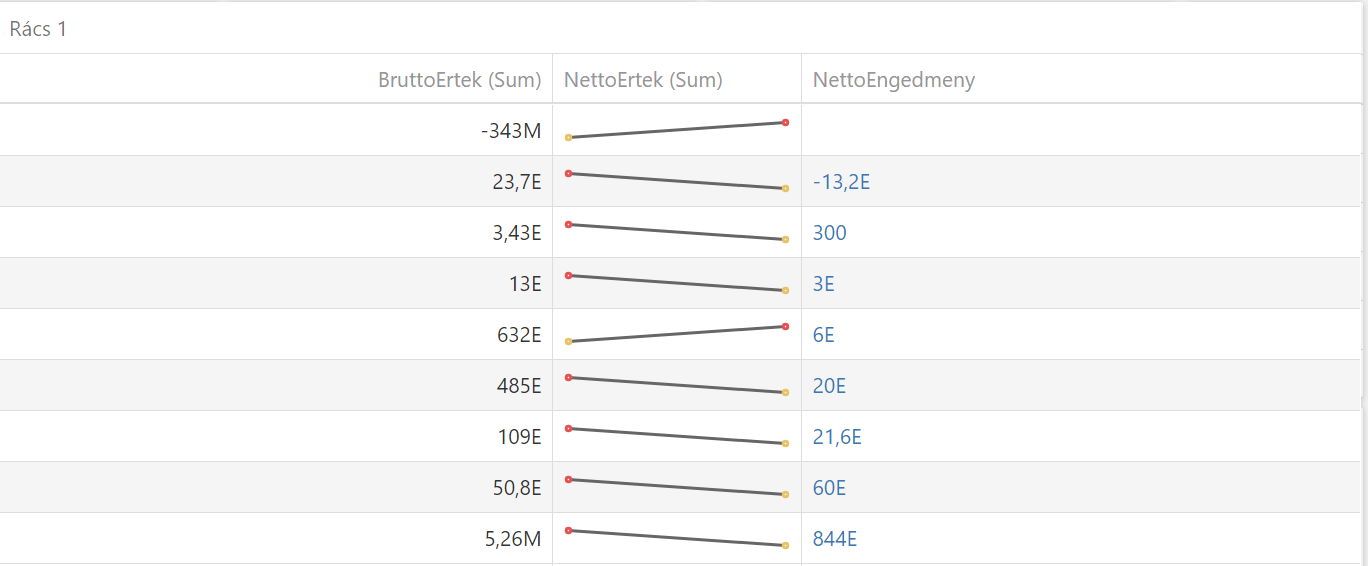Viewport: 1368px width, 566px height.
Task: Click the 5,26M BruttoErtek cell
Action: [x=513, y=539]
